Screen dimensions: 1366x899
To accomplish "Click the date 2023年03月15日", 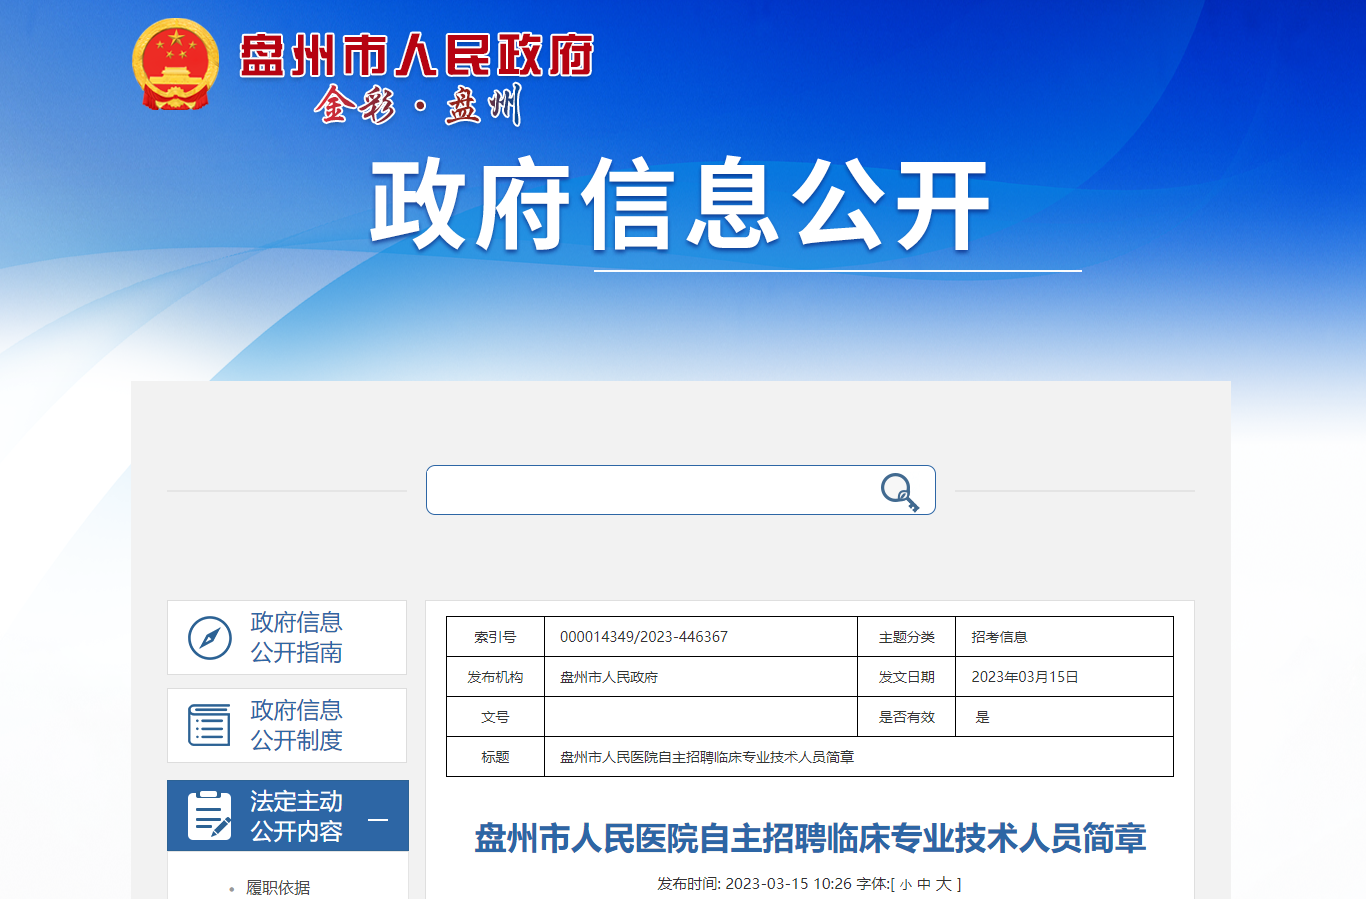I will [1025, 677].
